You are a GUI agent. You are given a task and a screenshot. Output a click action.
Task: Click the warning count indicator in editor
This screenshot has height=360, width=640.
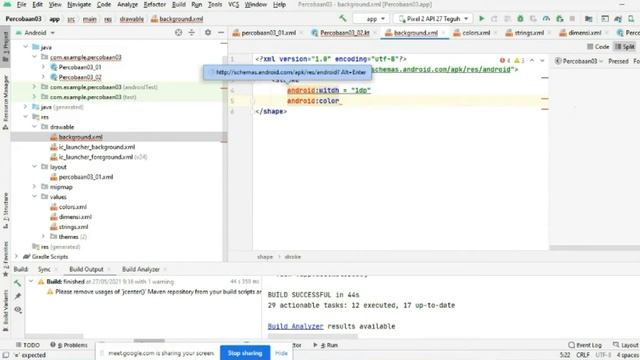519,60
